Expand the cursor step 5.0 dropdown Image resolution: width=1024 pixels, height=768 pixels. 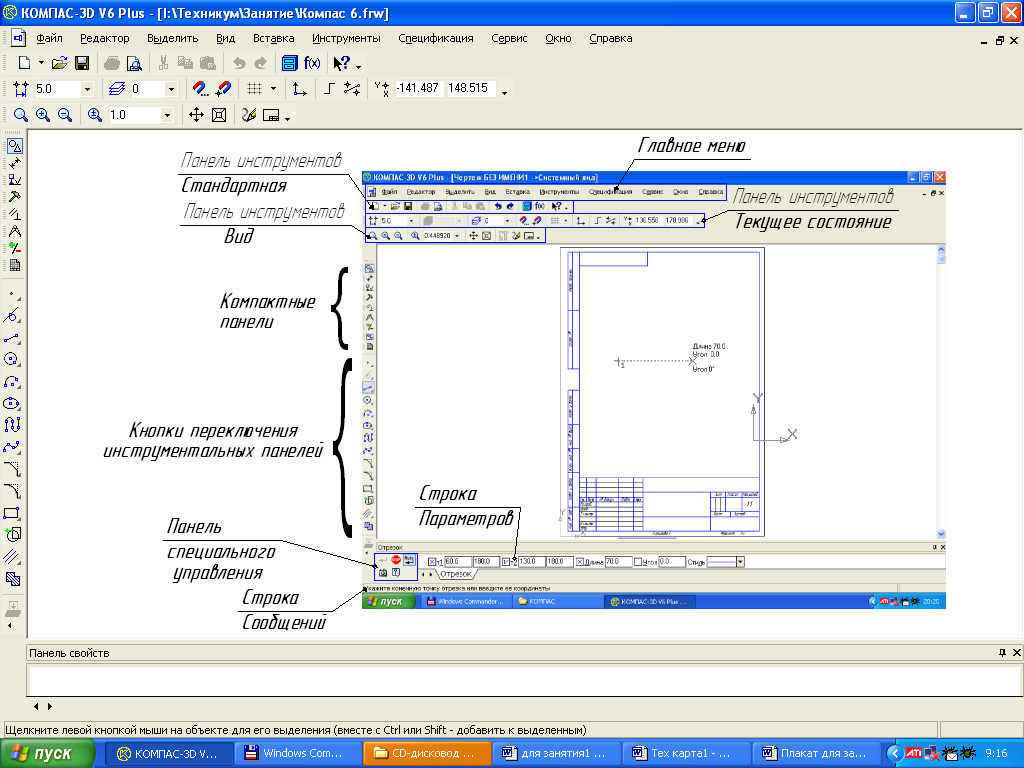pos(87,89)
